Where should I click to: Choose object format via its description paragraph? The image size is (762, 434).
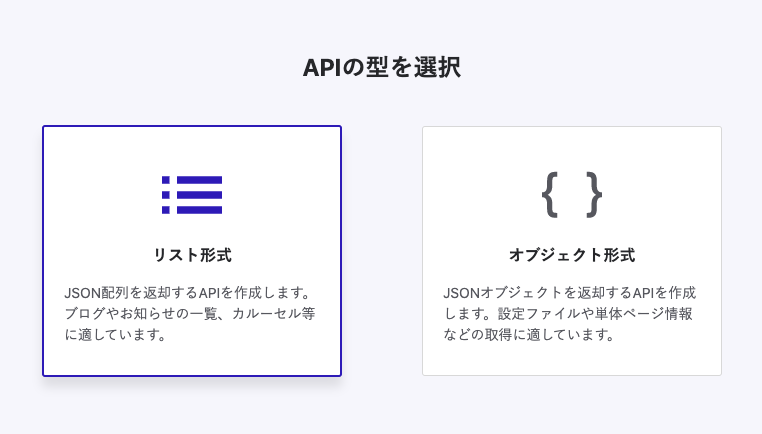(568, 314)
